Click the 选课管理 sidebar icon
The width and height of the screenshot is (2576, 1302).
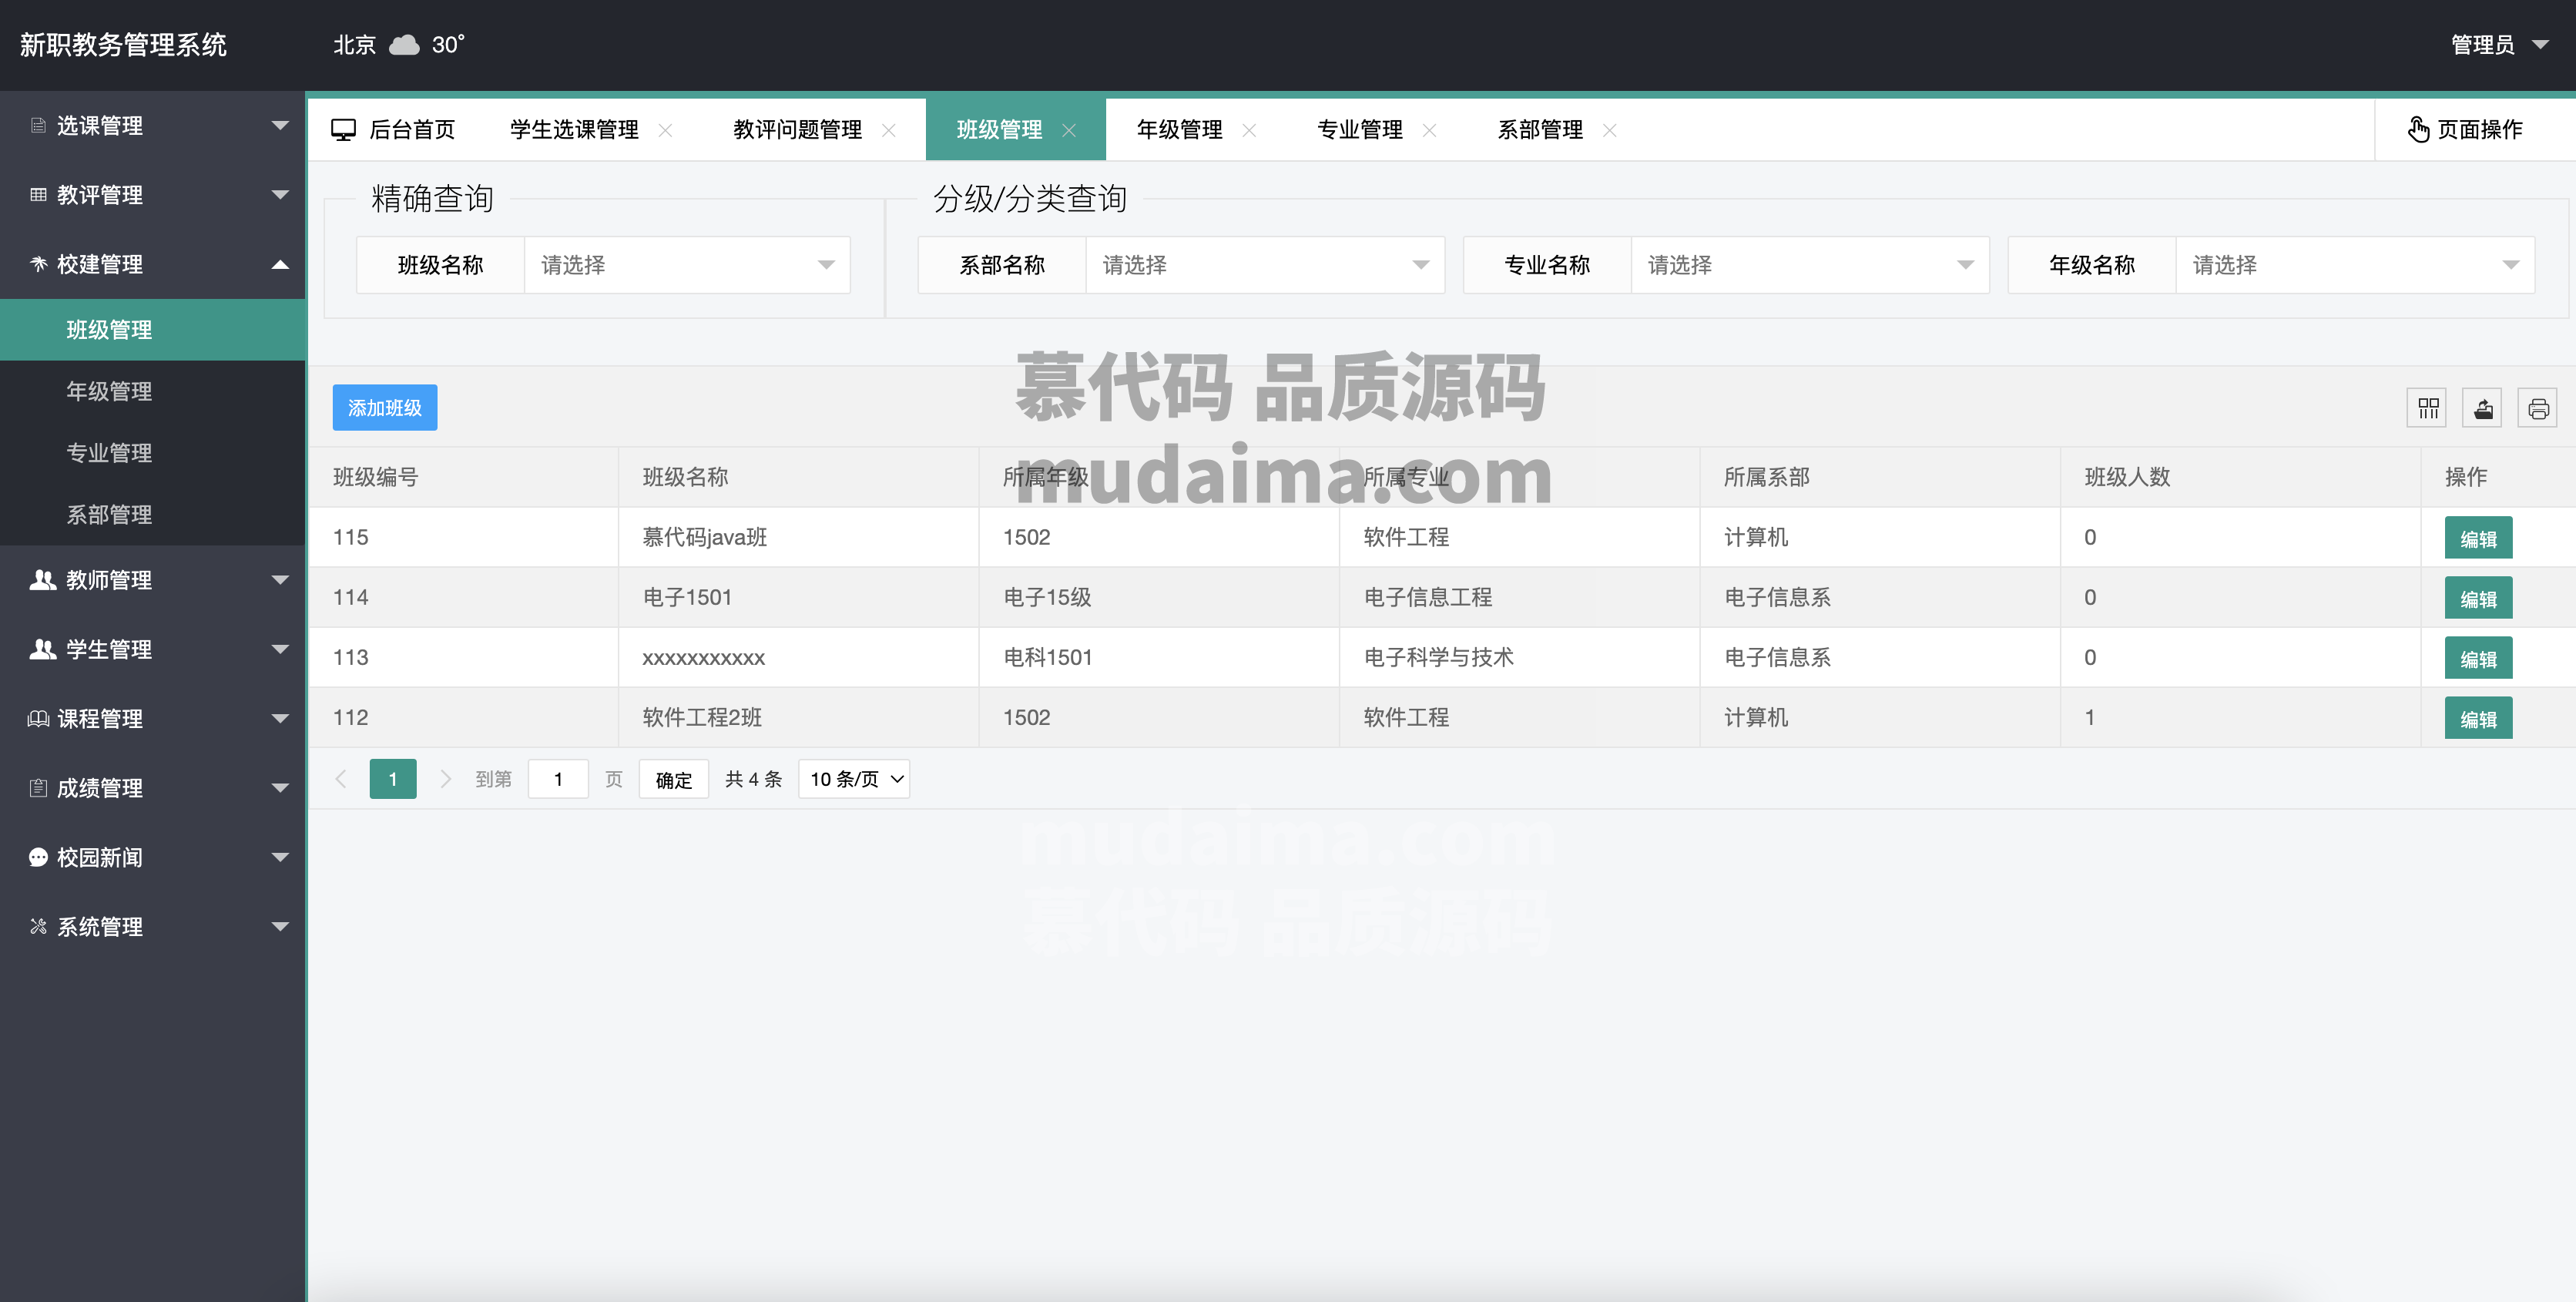[38, 126]
